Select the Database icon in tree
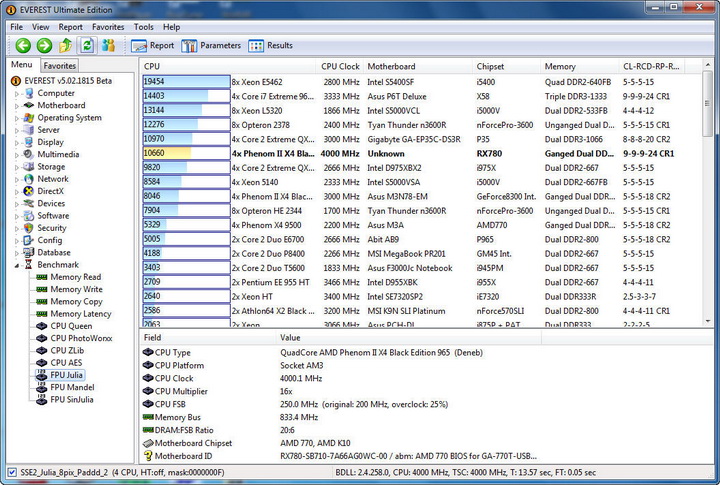Screen dimensions: 720x485 28,253
